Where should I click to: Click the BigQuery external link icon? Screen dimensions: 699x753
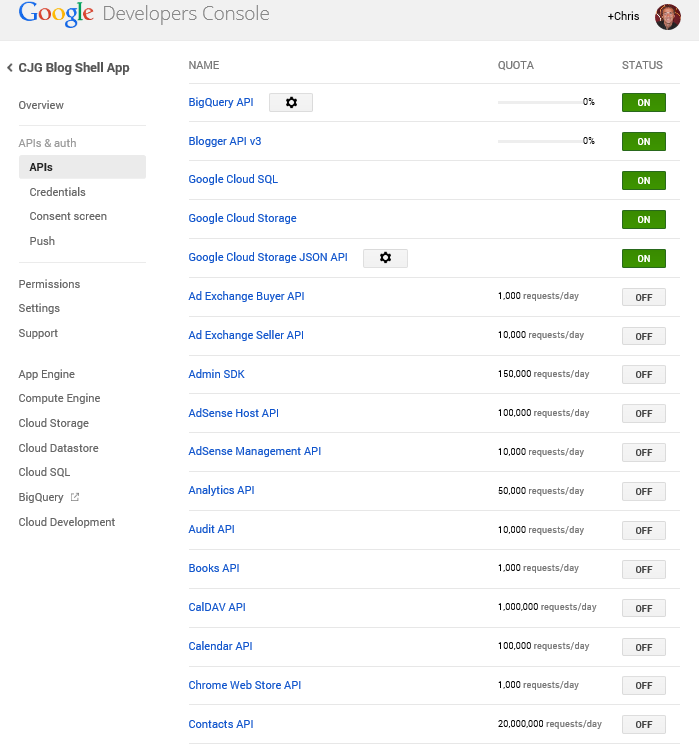[75, 497]
